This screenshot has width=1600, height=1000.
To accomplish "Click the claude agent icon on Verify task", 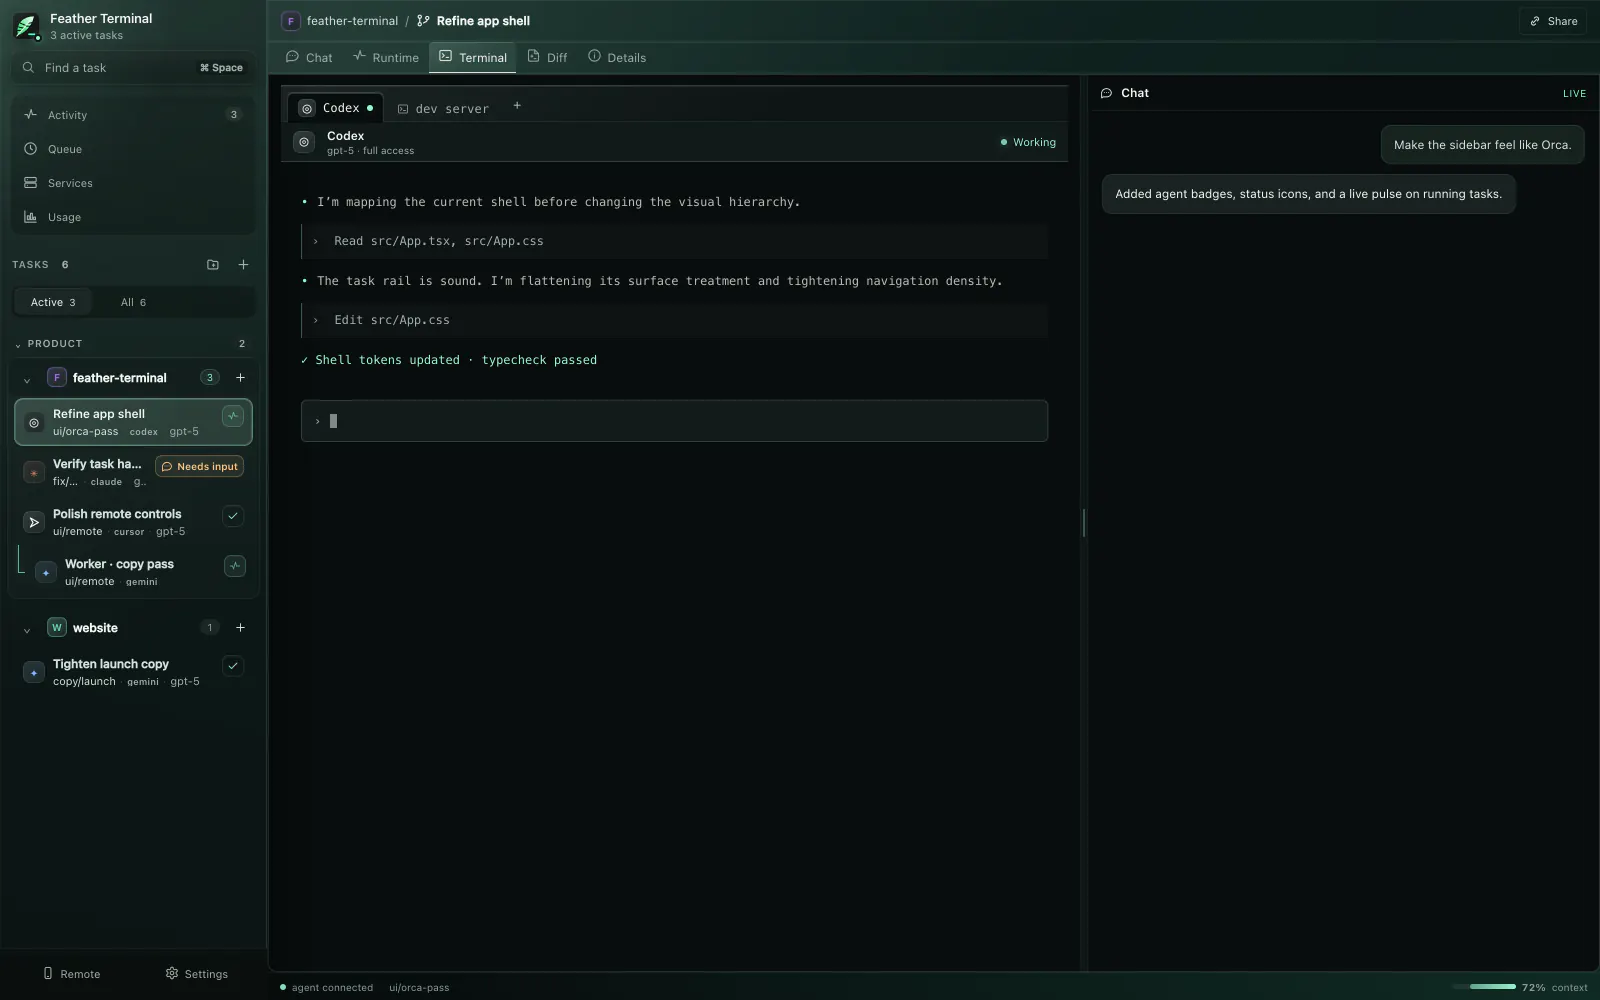I will [x=34, y=473].
